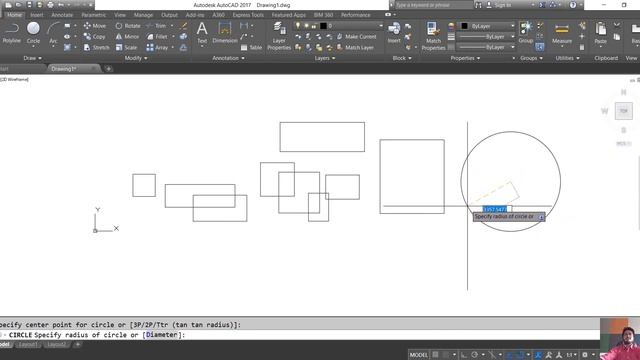This screenshot has height=360, width=640.
Task: Select the Dimension tool
Action: click(x=224, y=33)
